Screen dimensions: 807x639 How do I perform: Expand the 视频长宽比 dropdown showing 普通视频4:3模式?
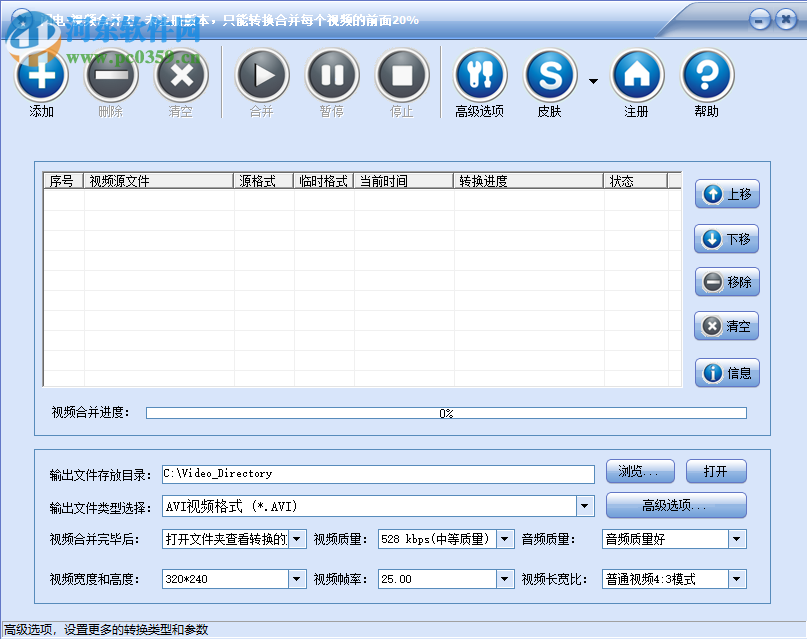tap(735, 579)
